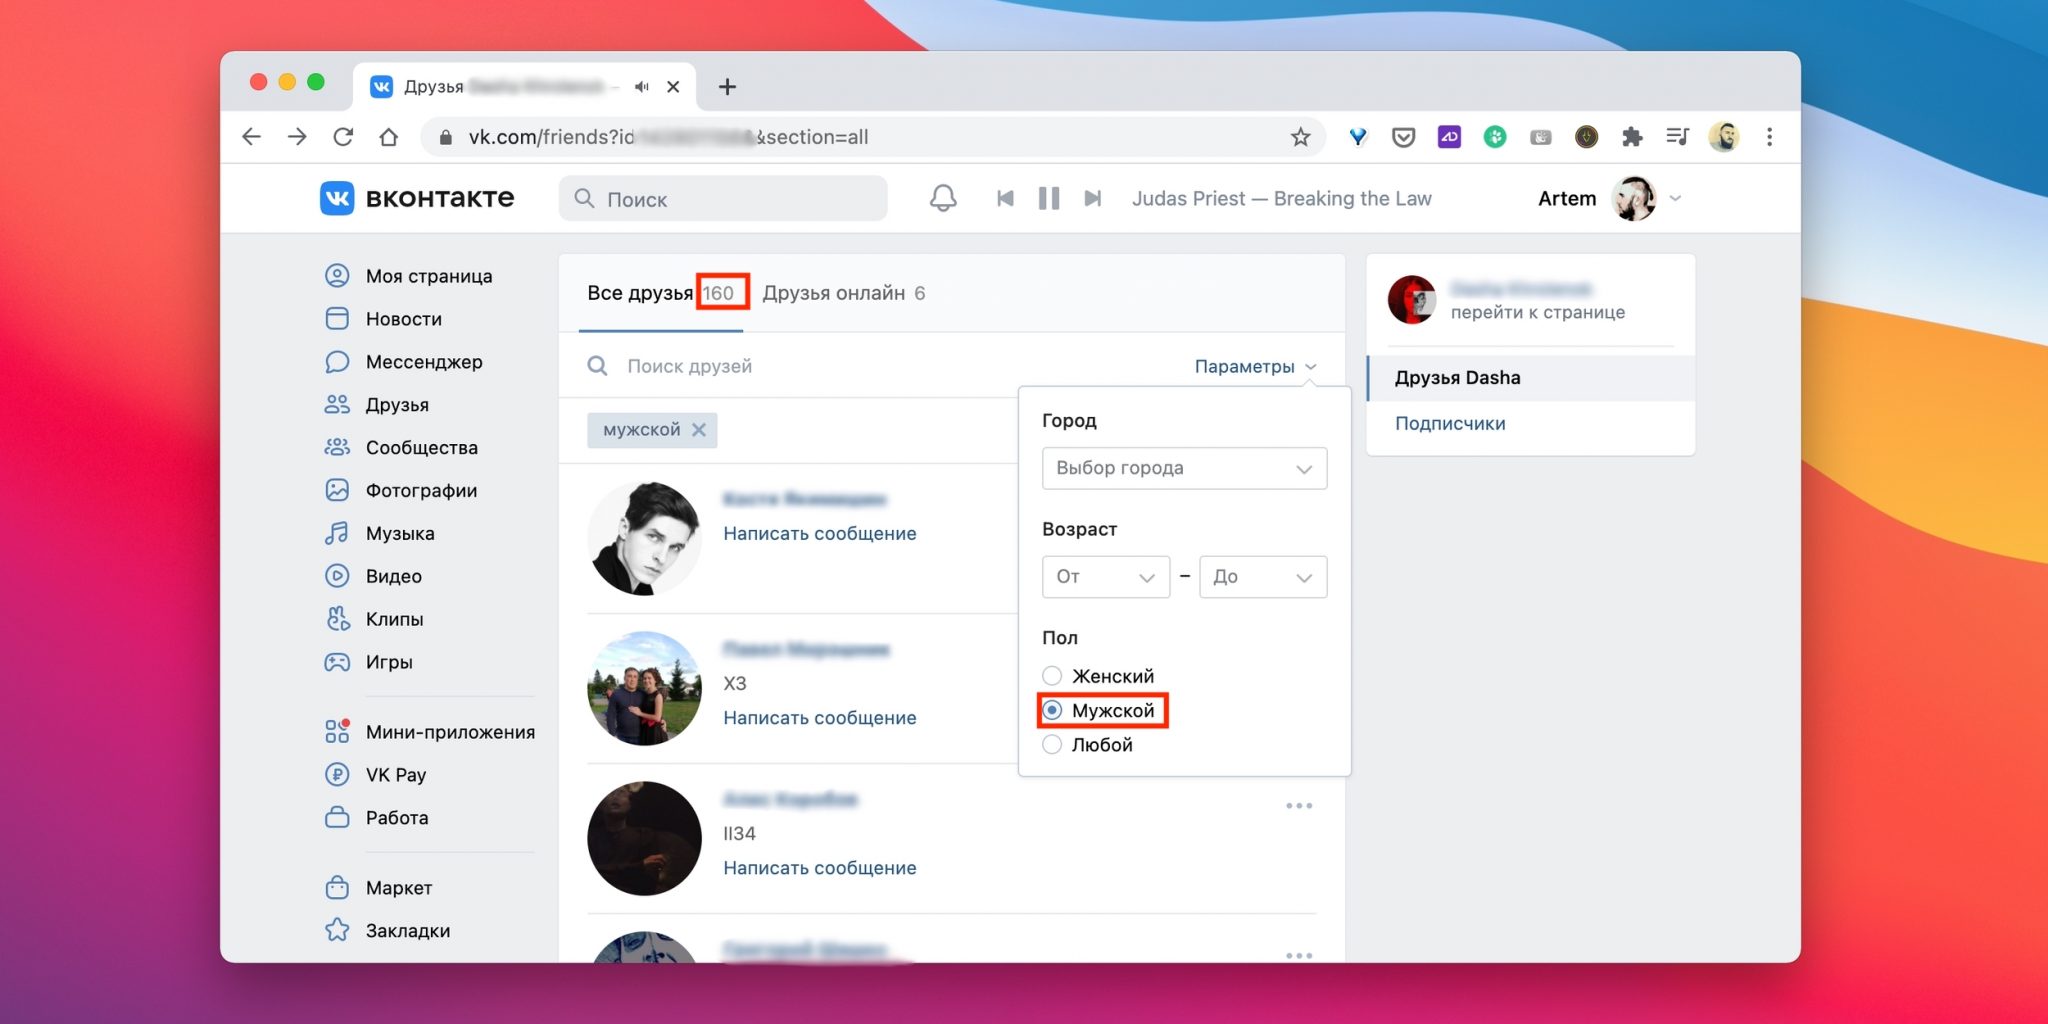The image size is (2048, 1024).
Task: Click the VK Pay icon
Action: [x=337, y=774]
